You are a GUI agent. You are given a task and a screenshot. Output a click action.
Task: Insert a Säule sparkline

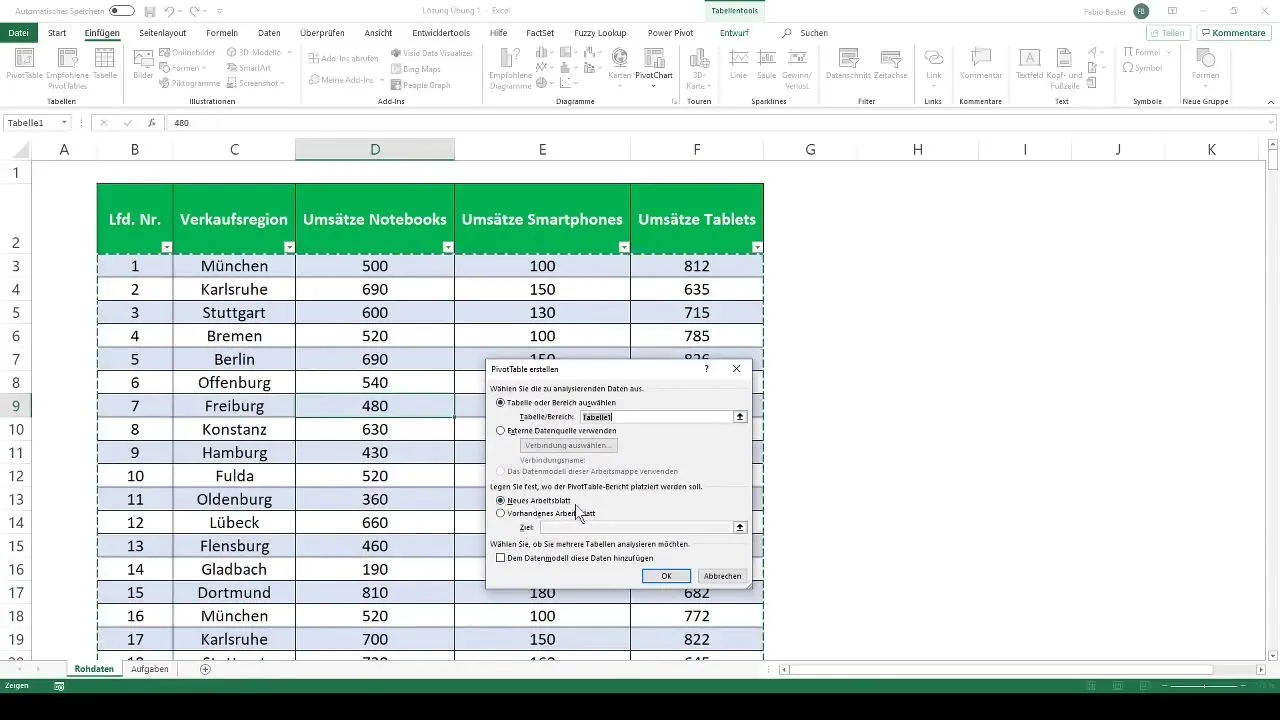(x=767, y=65)
